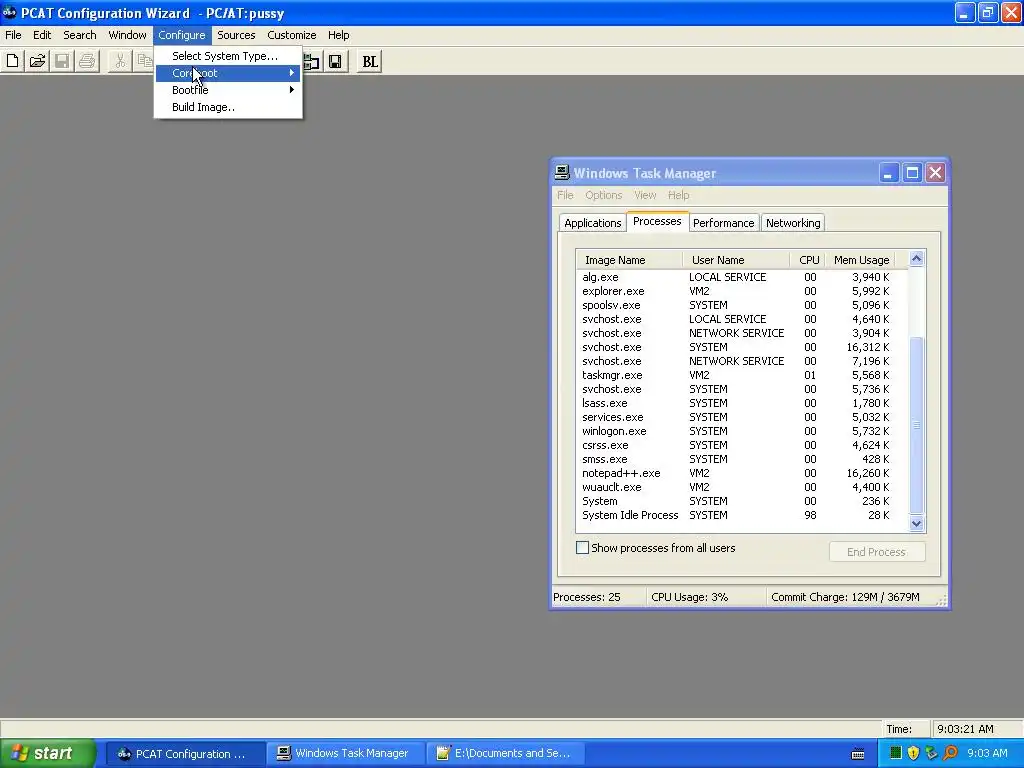Click the process list scroll up arrow

tap(916, 259)
